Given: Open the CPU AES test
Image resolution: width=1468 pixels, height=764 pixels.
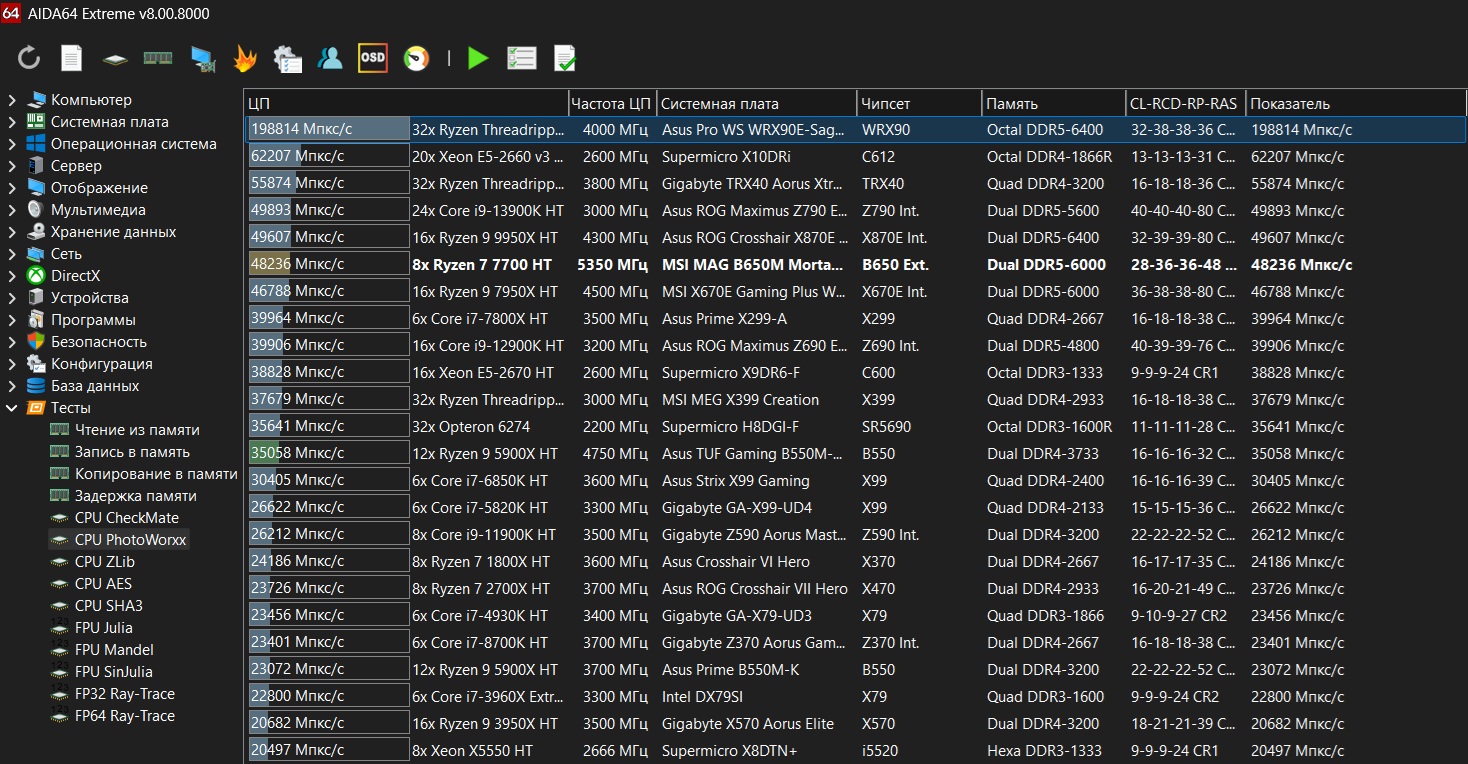Looking at the screenshot, I should 104,584.
